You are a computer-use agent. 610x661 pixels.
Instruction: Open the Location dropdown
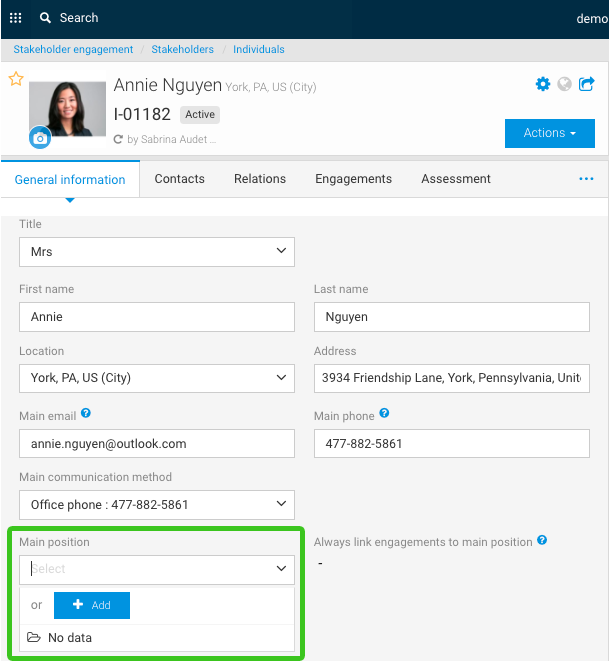click(157, 378)
